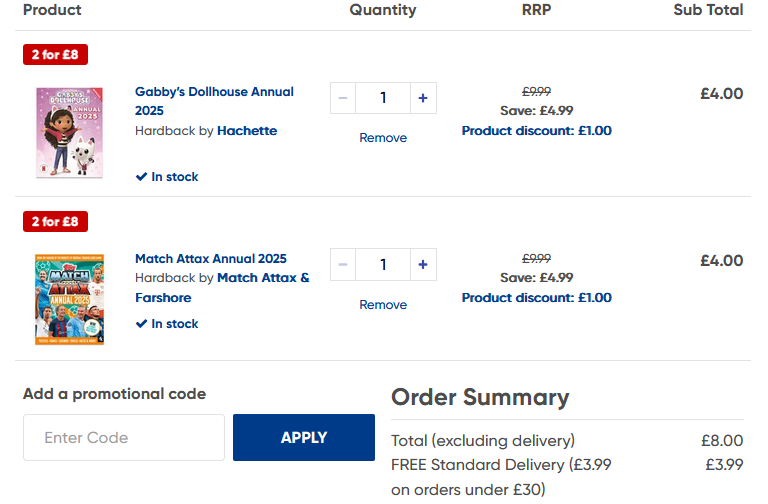
Task: Remove Match Attax Annual from basket
Action: [x=383, y=305]
